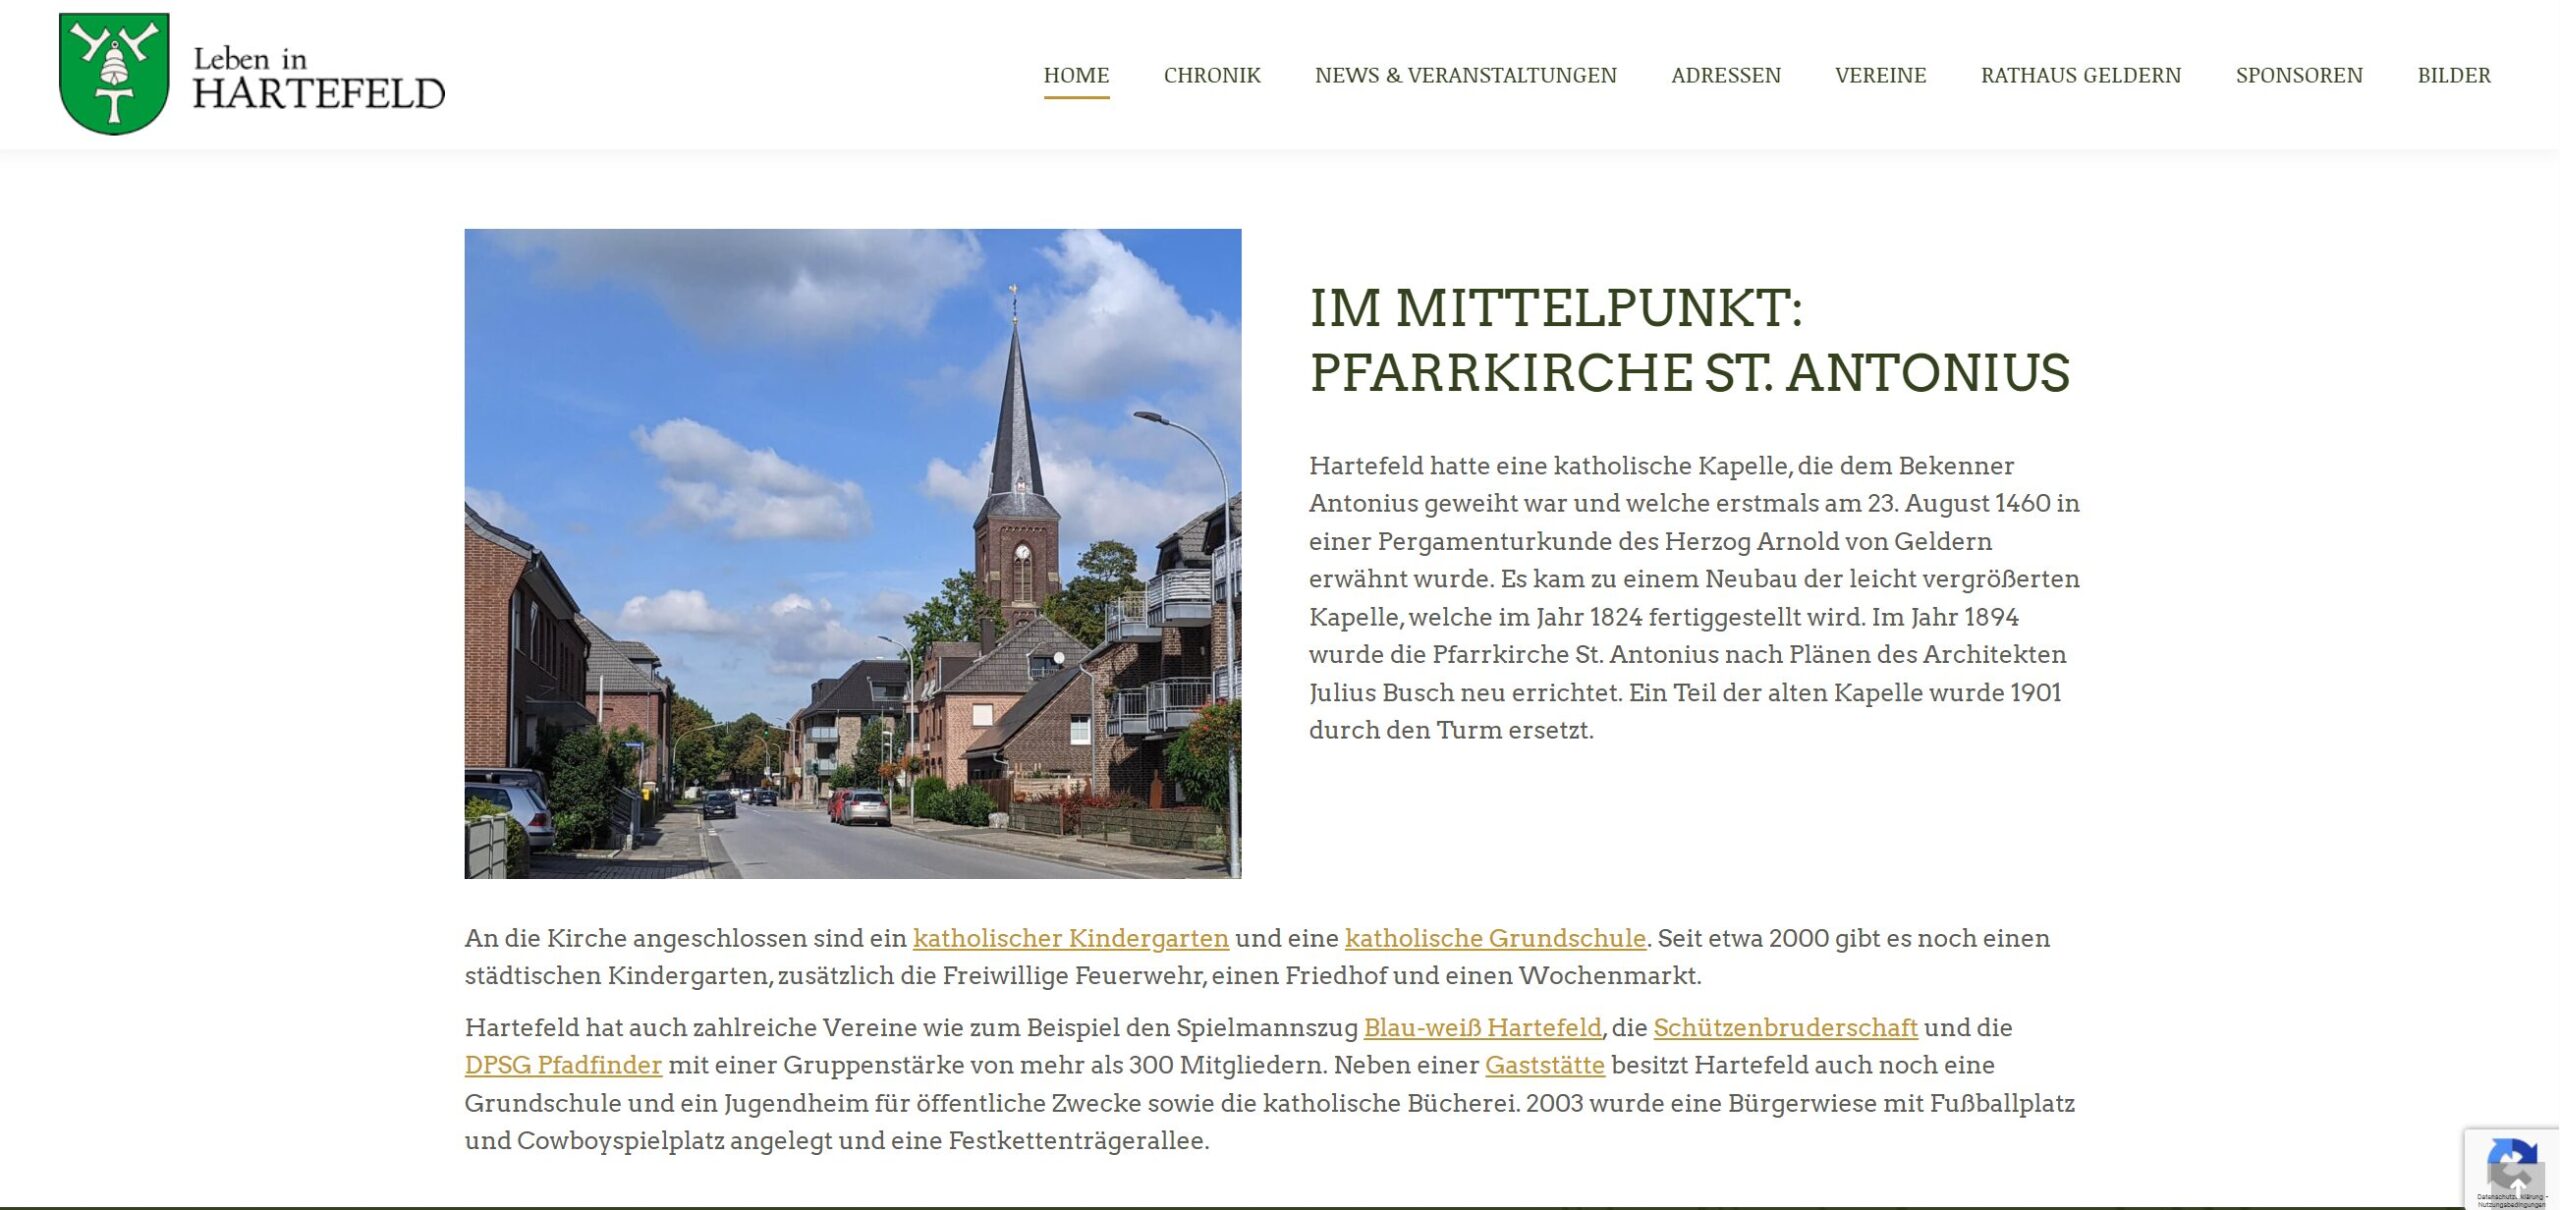Screen dimensions: 2560x1210
Task: Click the scroll-to-top arrow button
Action: [x=2518, y=1184]
